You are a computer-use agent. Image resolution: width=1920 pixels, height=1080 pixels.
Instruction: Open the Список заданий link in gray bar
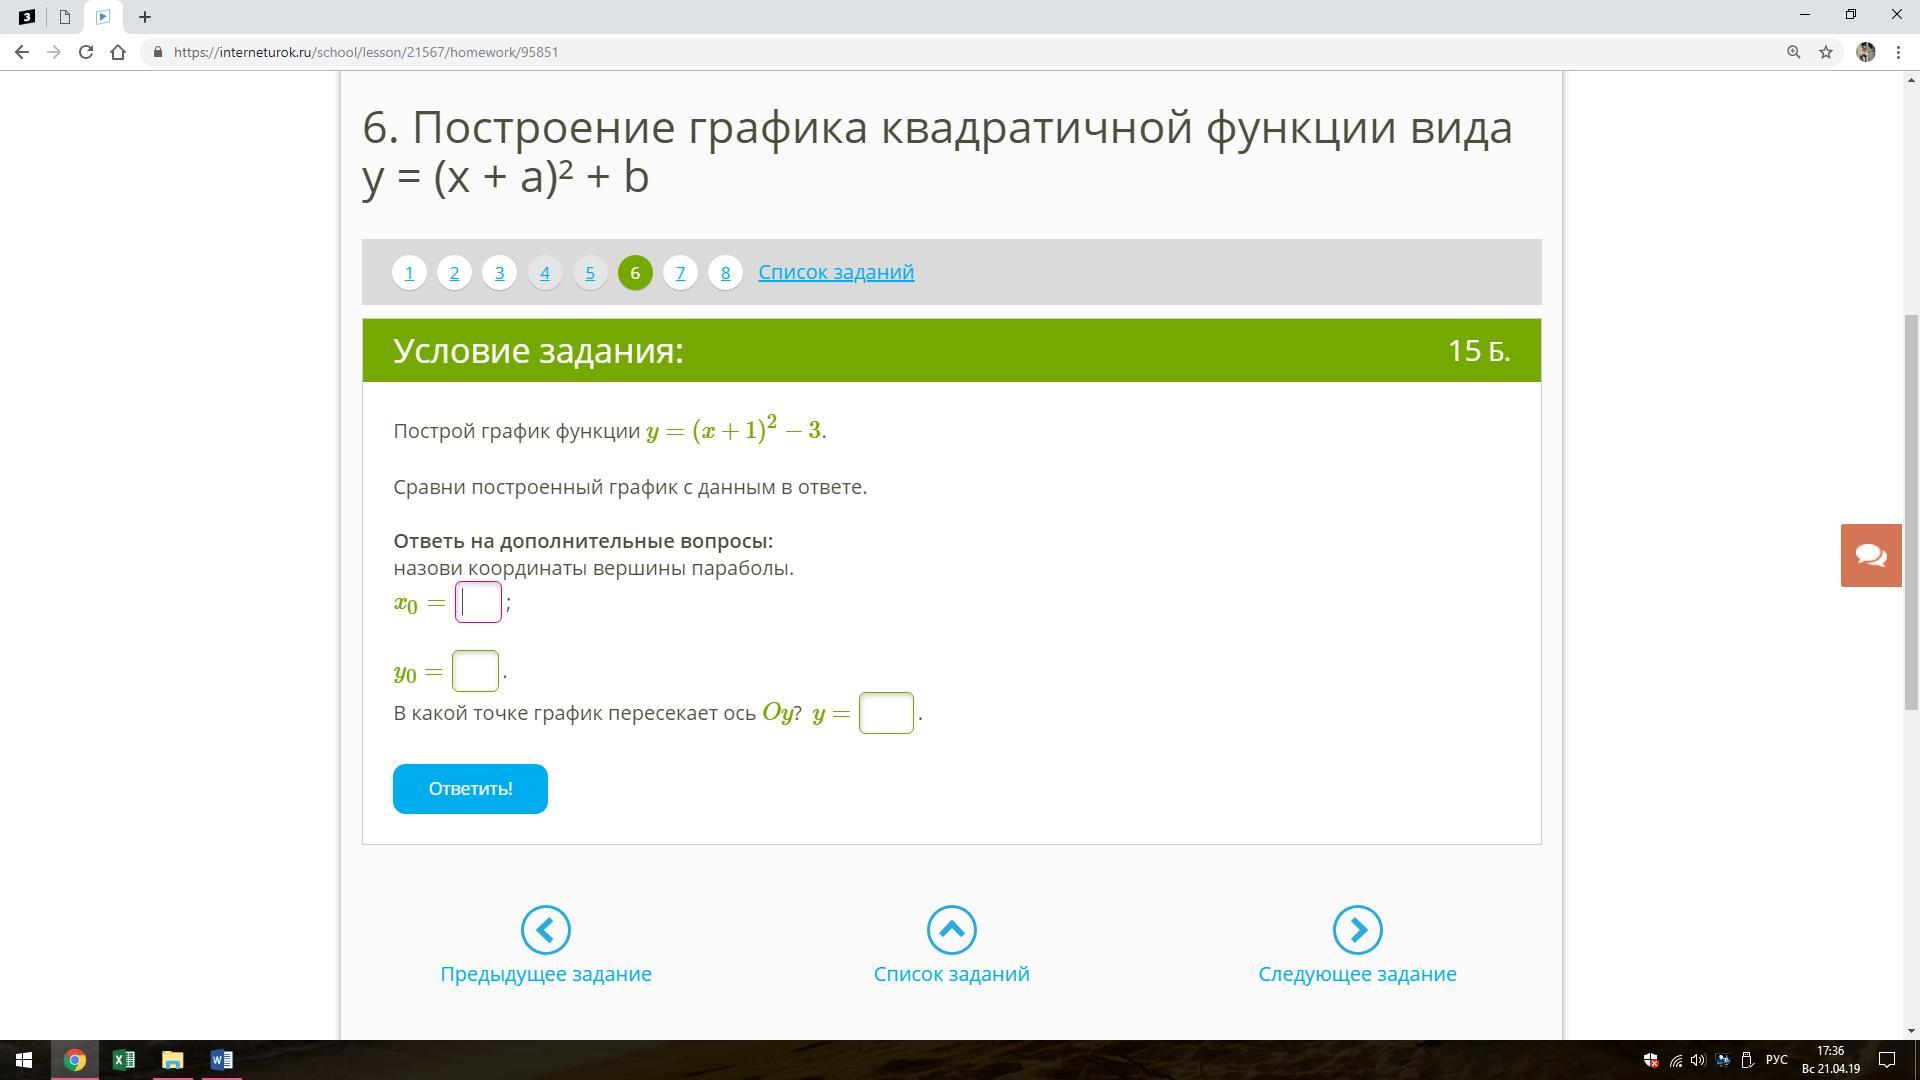click(x=836, y=272)
